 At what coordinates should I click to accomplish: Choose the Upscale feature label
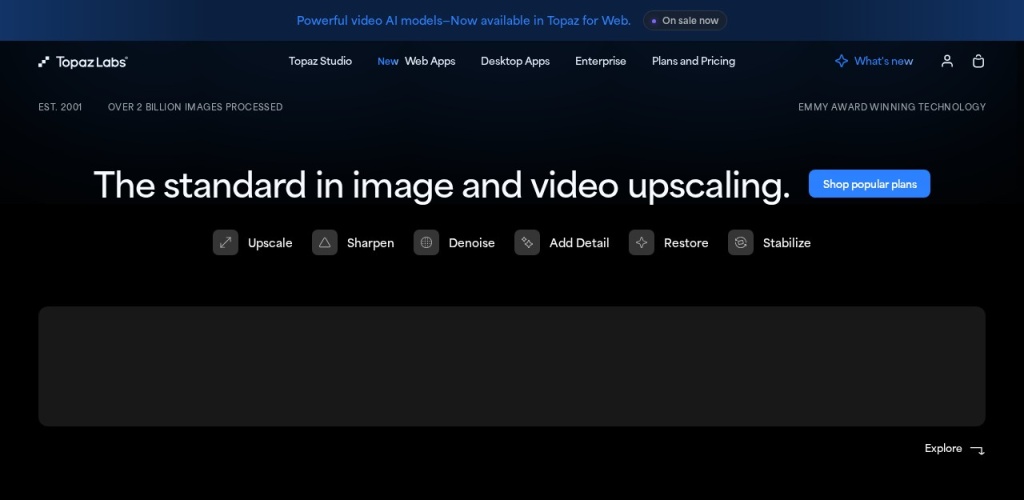[x=270, y=243]
